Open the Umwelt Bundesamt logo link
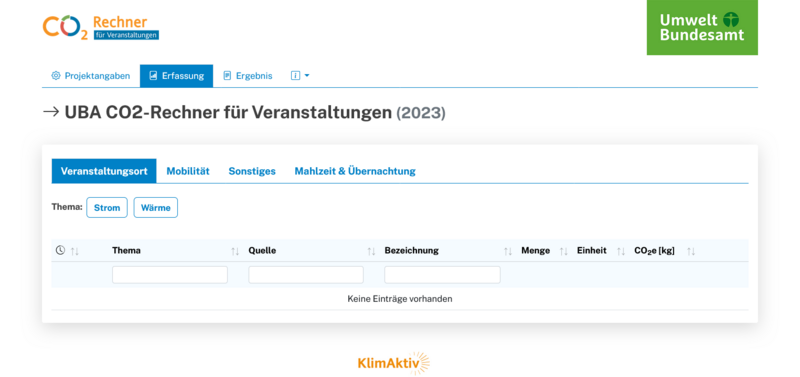The height and width of the screenshot is (377, 800). click(702, 28)
